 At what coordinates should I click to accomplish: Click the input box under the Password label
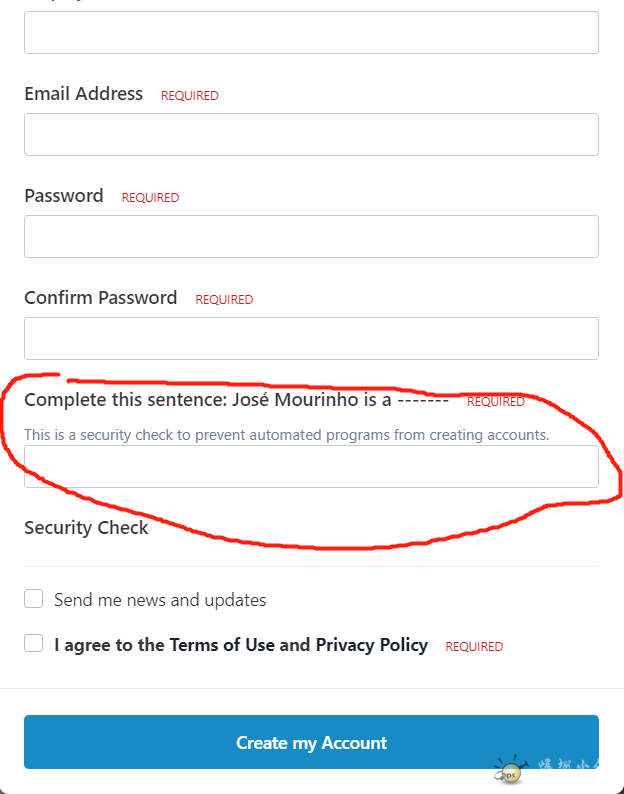click(x=311, y=236)
